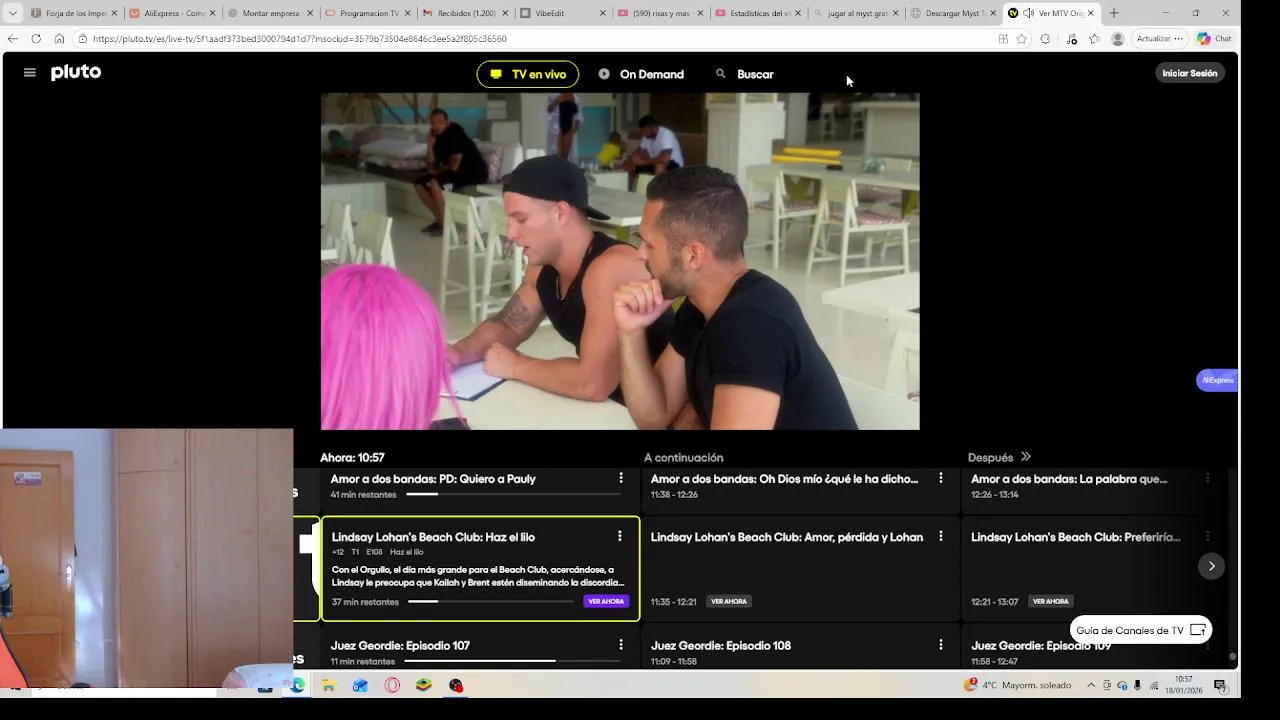Click the Pluto logo
Viewport: 1280px width, 720px height.
pos(76,72)
